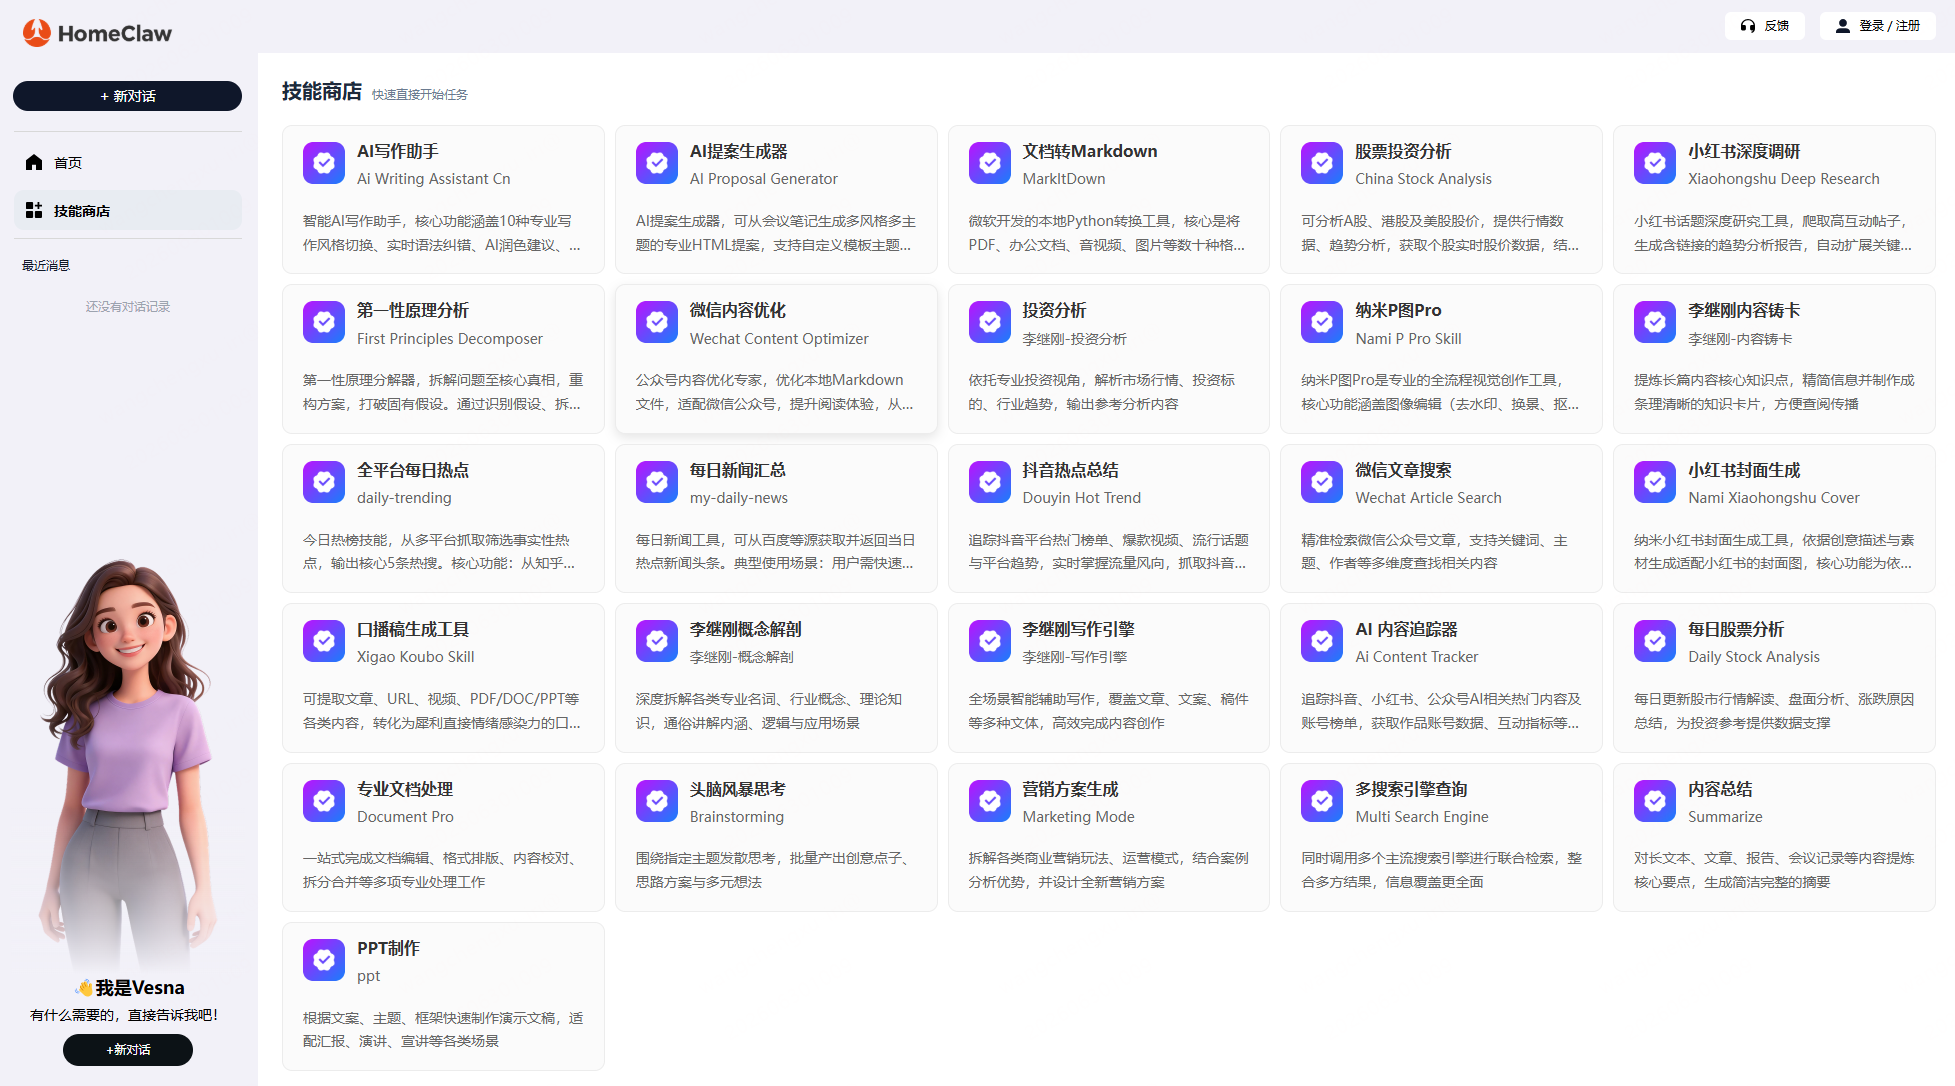
Task: Click Document Pro subtitle
Action: (x=405, y=817)
